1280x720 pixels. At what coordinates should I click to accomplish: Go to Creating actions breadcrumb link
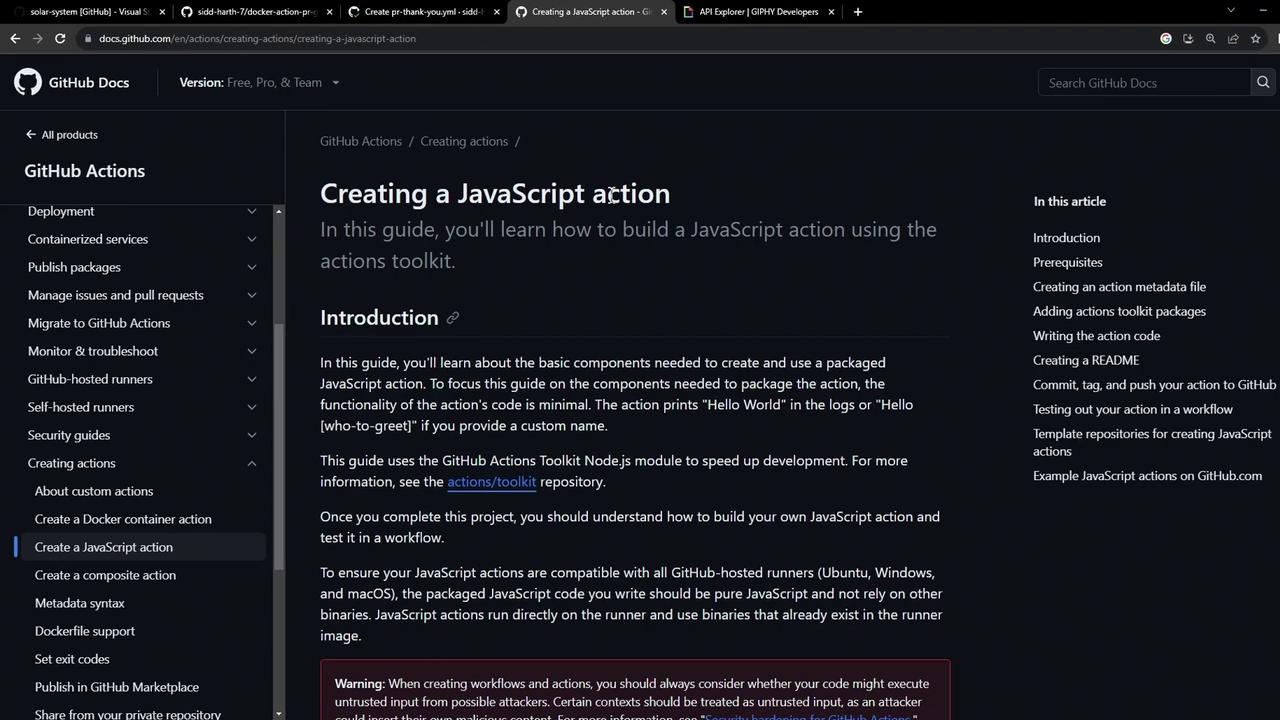pyautogui.click(x=464, y=141)
